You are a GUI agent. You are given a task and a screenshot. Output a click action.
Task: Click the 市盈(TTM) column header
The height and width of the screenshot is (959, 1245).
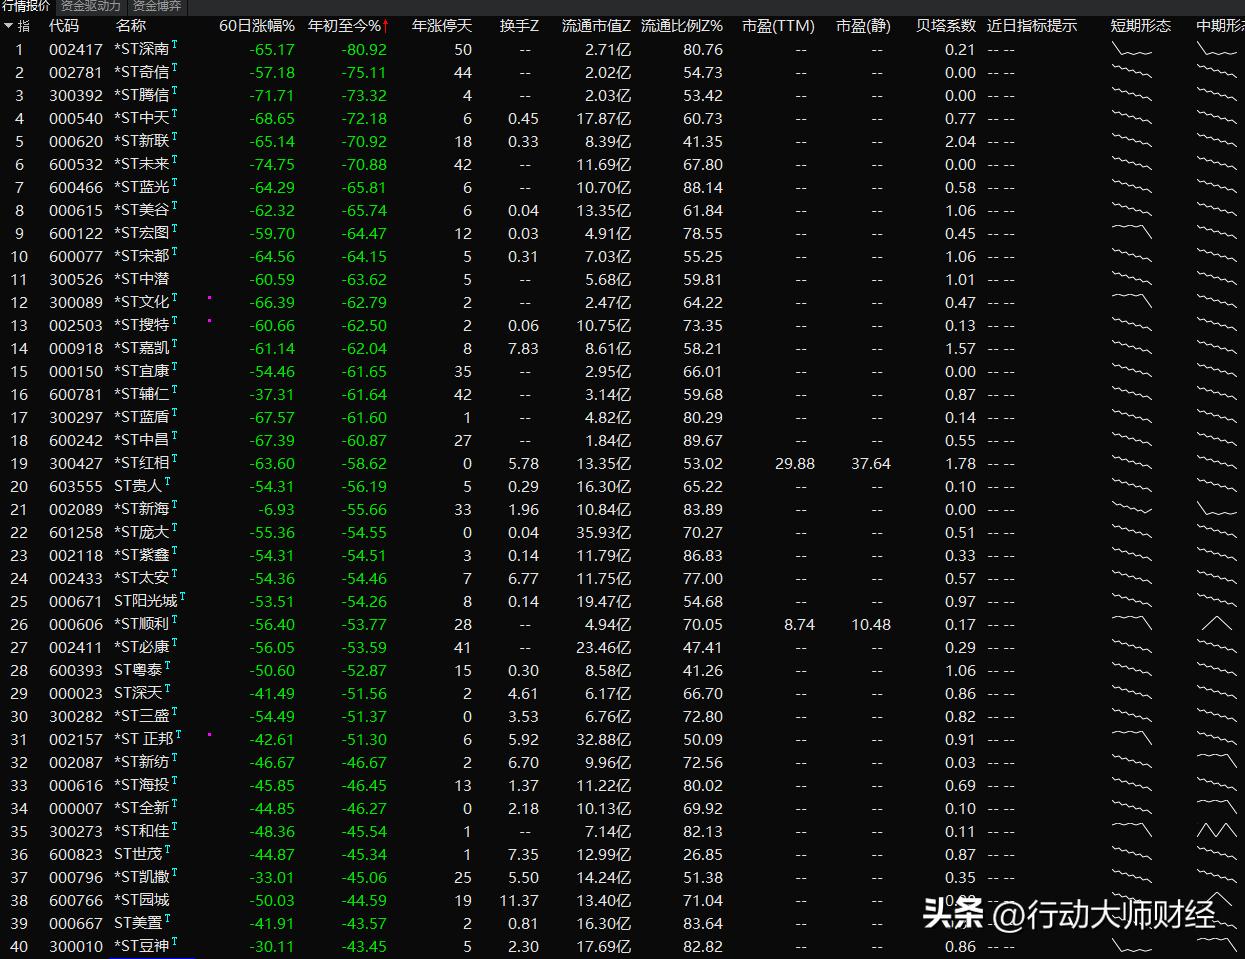(778, 26)
